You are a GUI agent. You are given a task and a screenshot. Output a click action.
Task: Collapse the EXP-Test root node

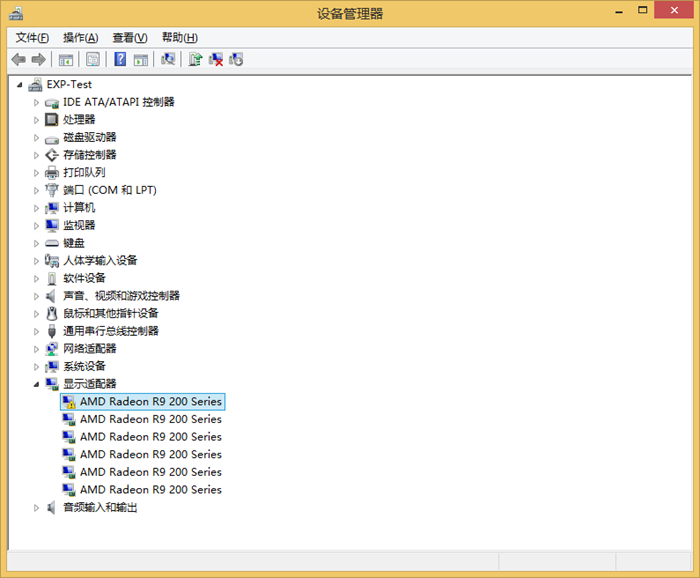pyautogui.click(x=20, y=85)
